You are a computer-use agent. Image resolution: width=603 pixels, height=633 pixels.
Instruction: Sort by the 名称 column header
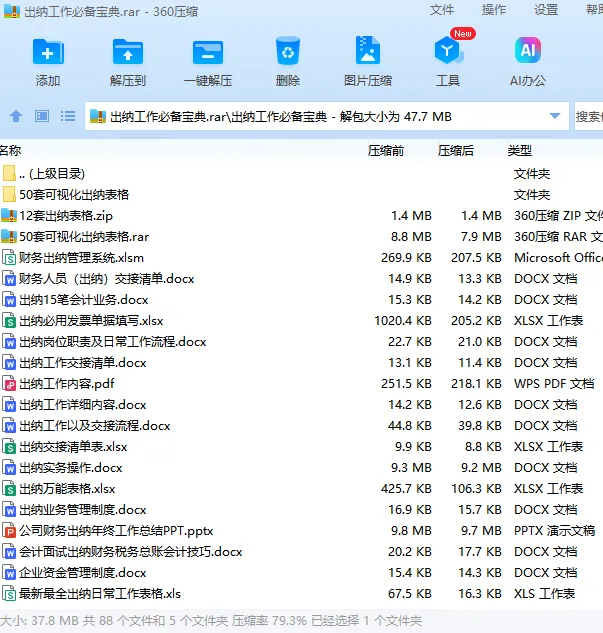pyautogui.click(x=10, y=151)
